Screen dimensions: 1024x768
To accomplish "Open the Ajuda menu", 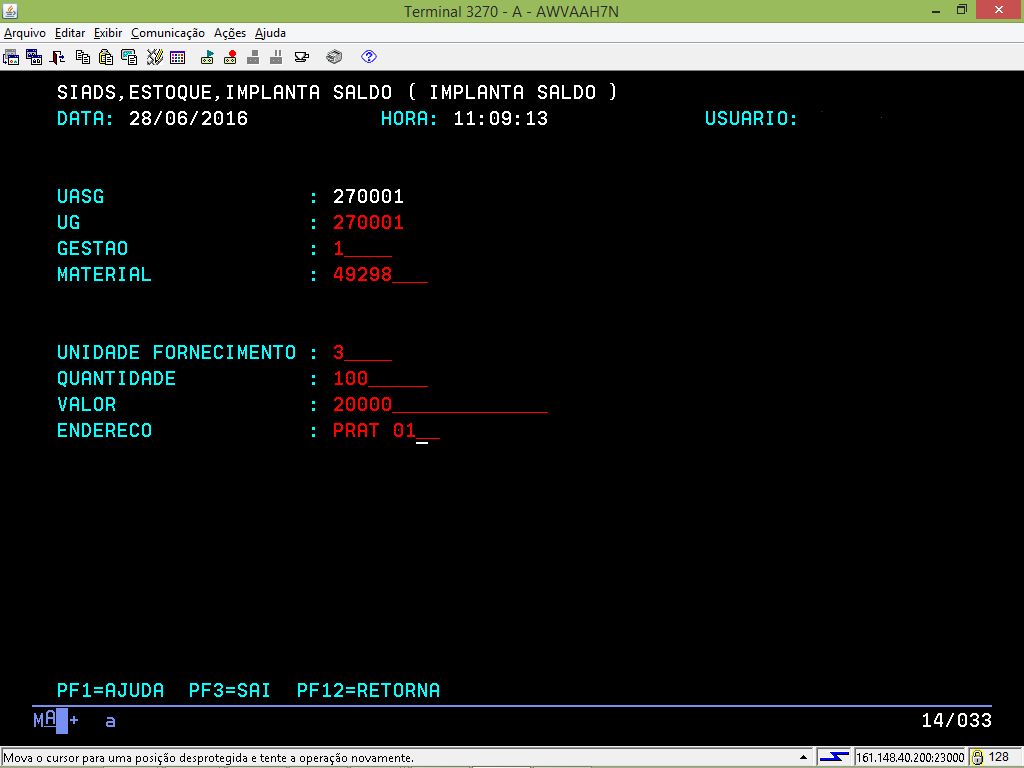I will [x=270, y=33].
